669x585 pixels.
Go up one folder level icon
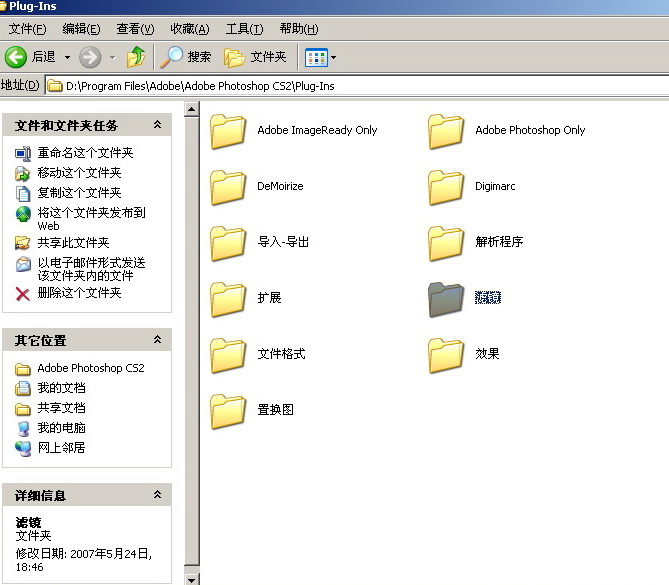tap(136, 57)
